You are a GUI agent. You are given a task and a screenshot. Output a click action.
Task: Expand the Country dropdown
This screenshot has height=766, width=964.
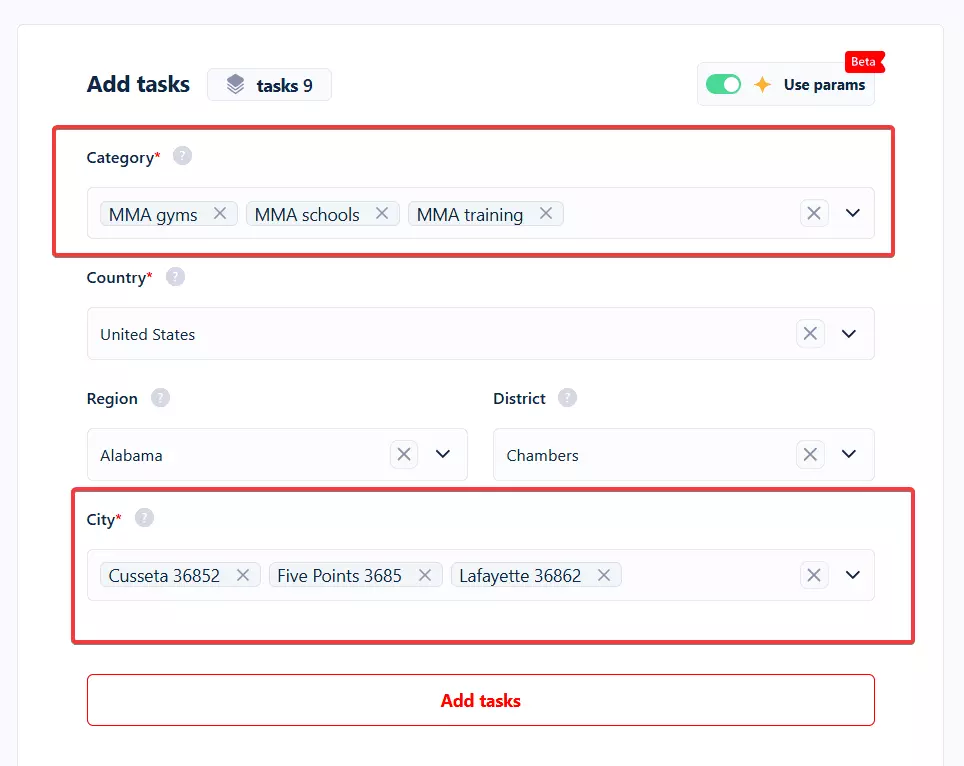coord(849,334)
